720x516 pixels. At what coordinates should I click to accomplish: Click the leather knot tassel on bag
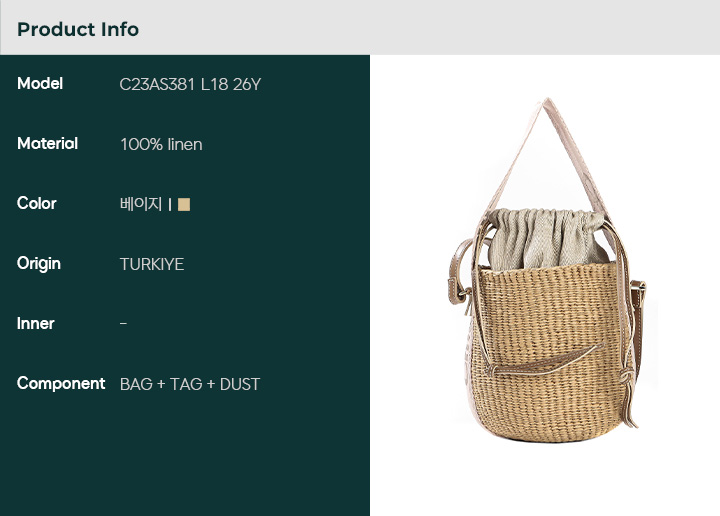coord(628,395)
